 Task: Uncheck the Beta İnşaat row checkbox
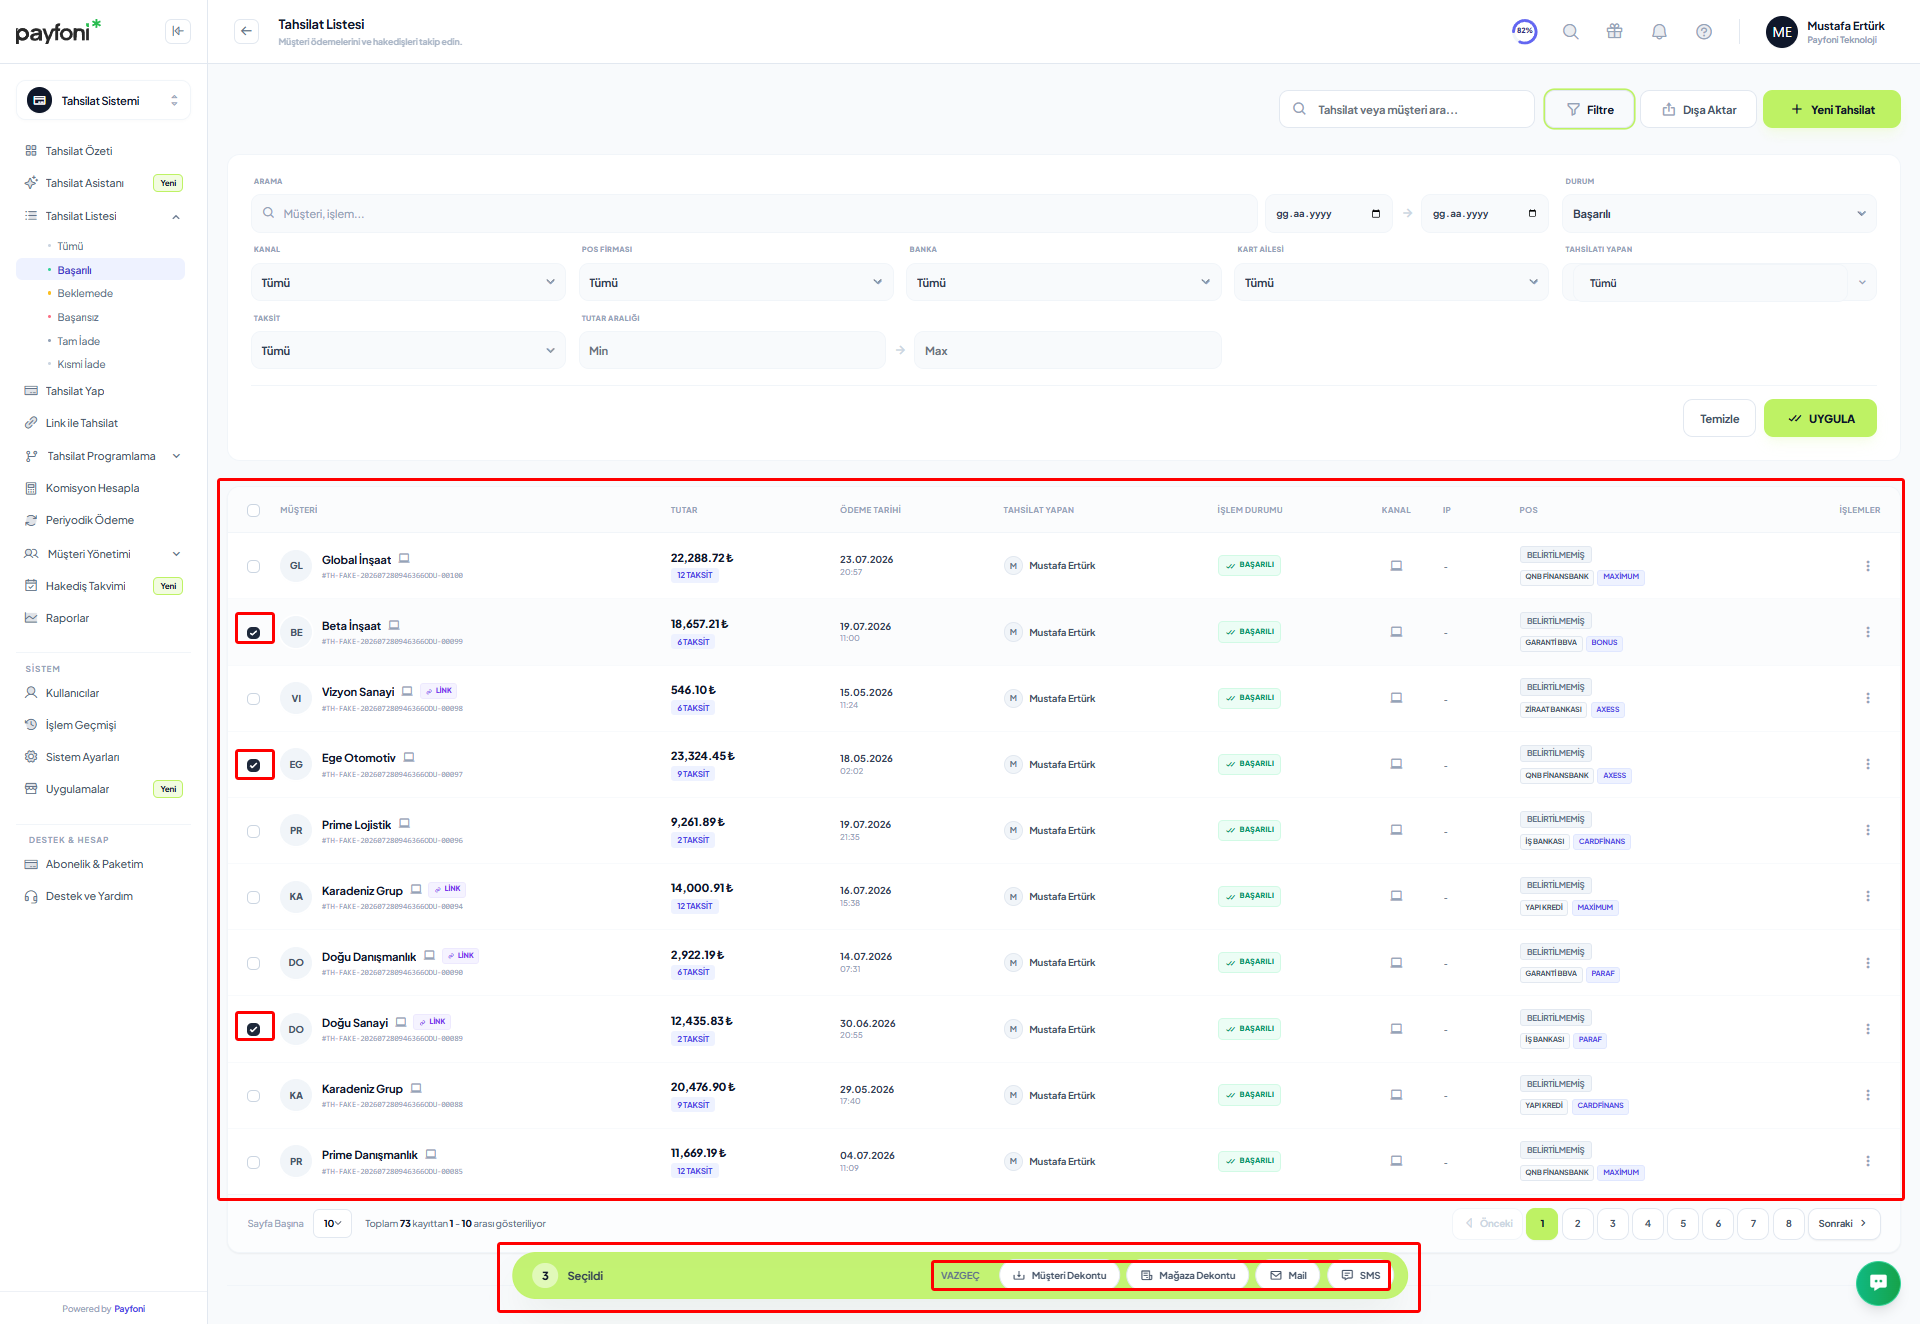254,632
